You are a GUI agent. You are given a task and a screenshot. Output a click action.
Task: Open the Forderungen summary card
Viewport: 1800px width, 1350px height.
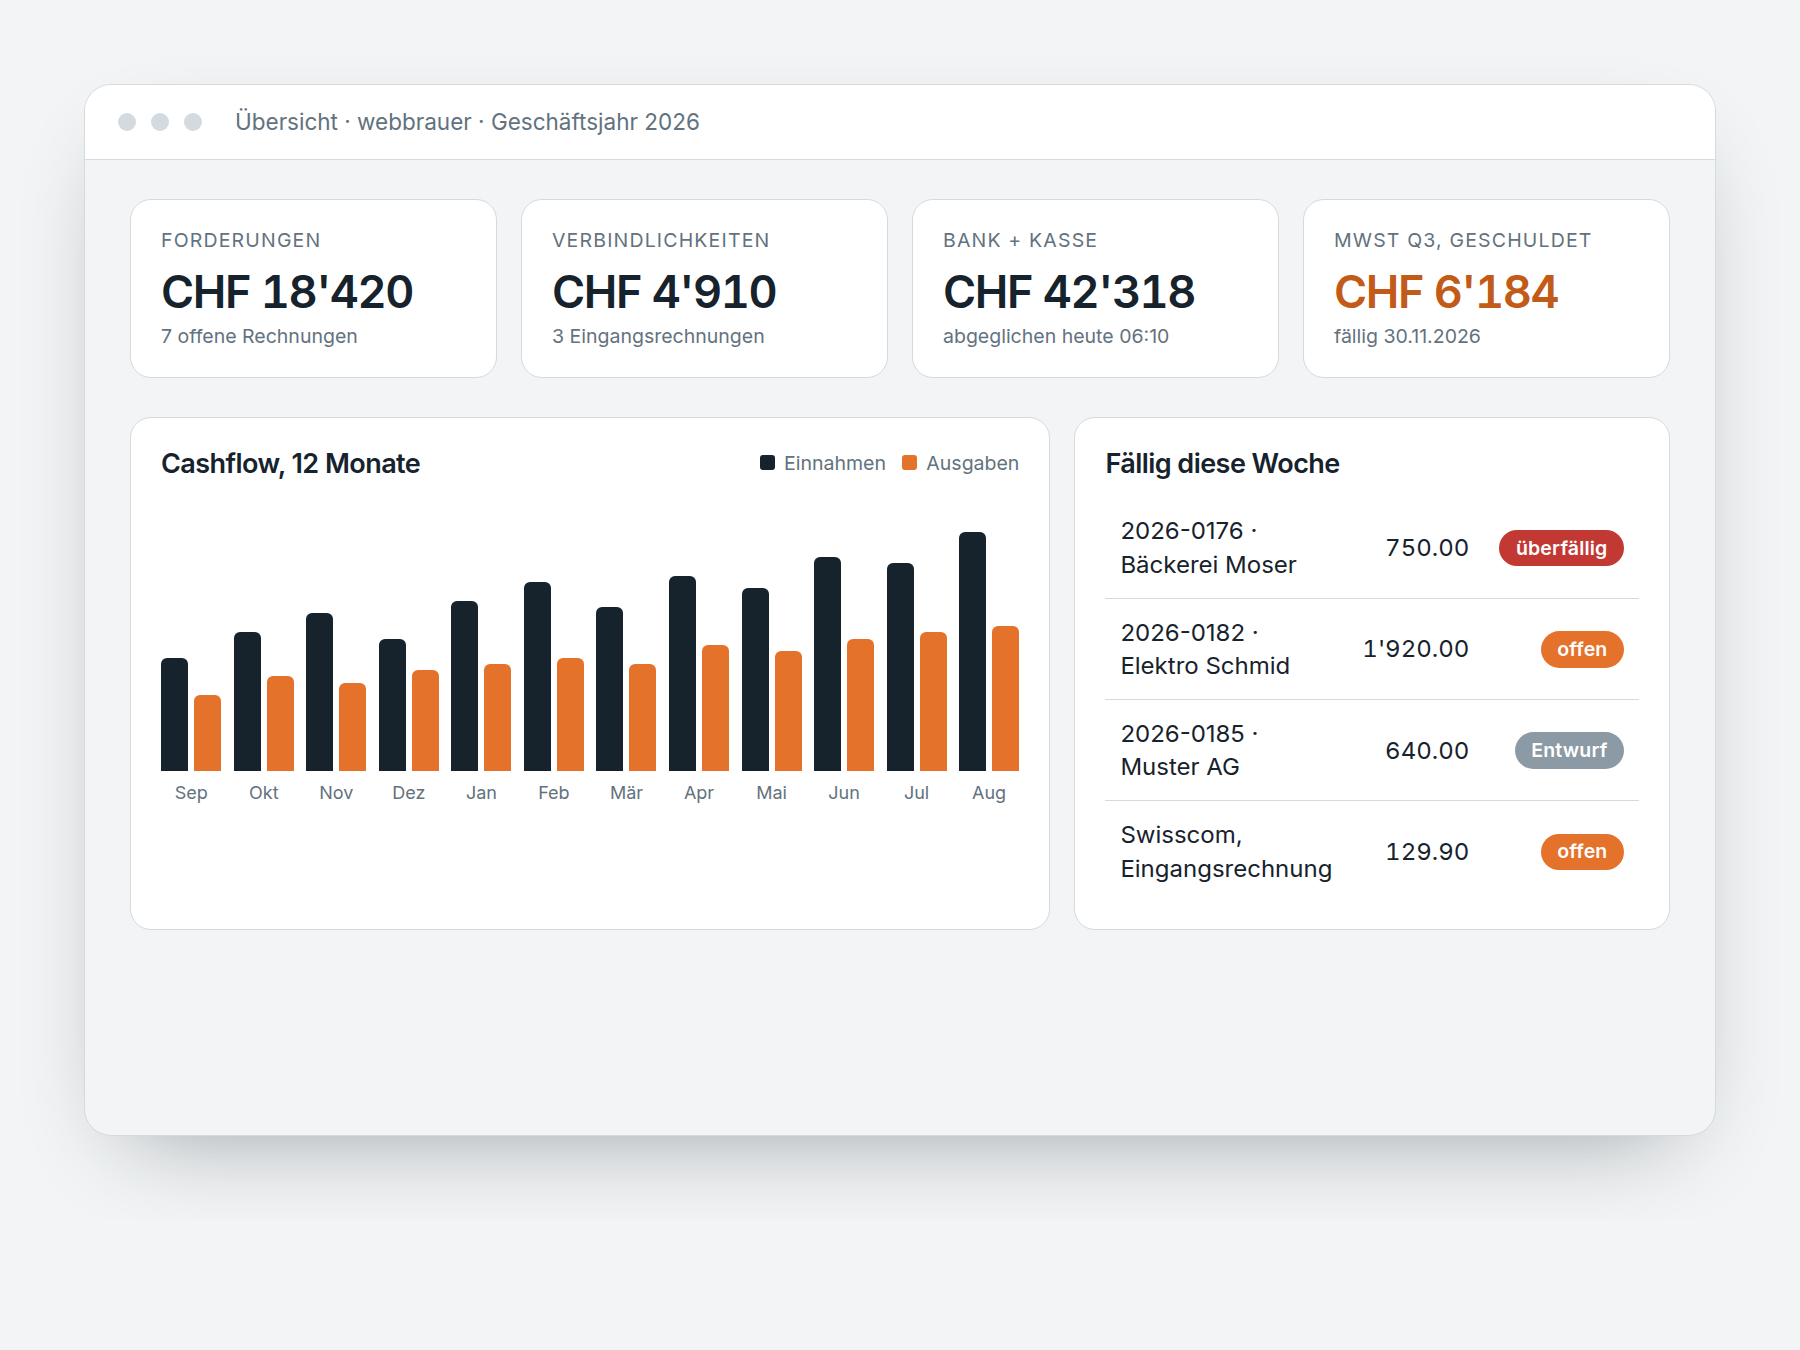pos(313,289)
